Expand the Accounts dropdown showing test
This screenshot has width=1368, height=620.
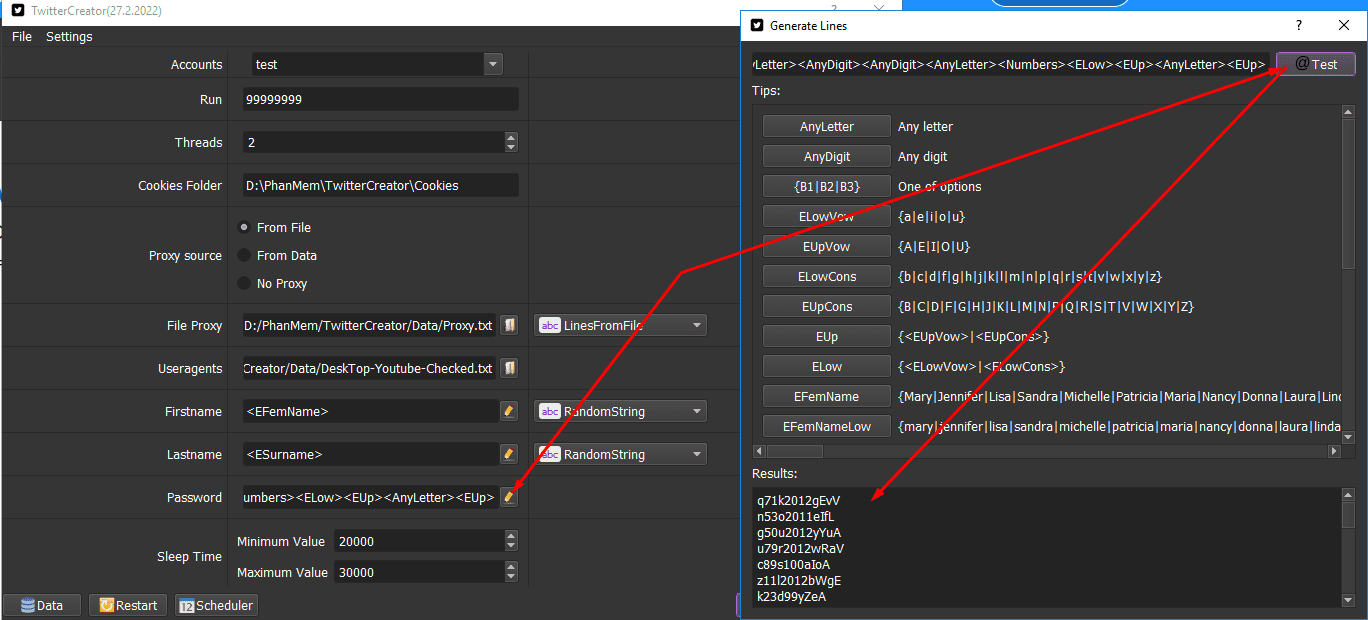coord(492,64)
